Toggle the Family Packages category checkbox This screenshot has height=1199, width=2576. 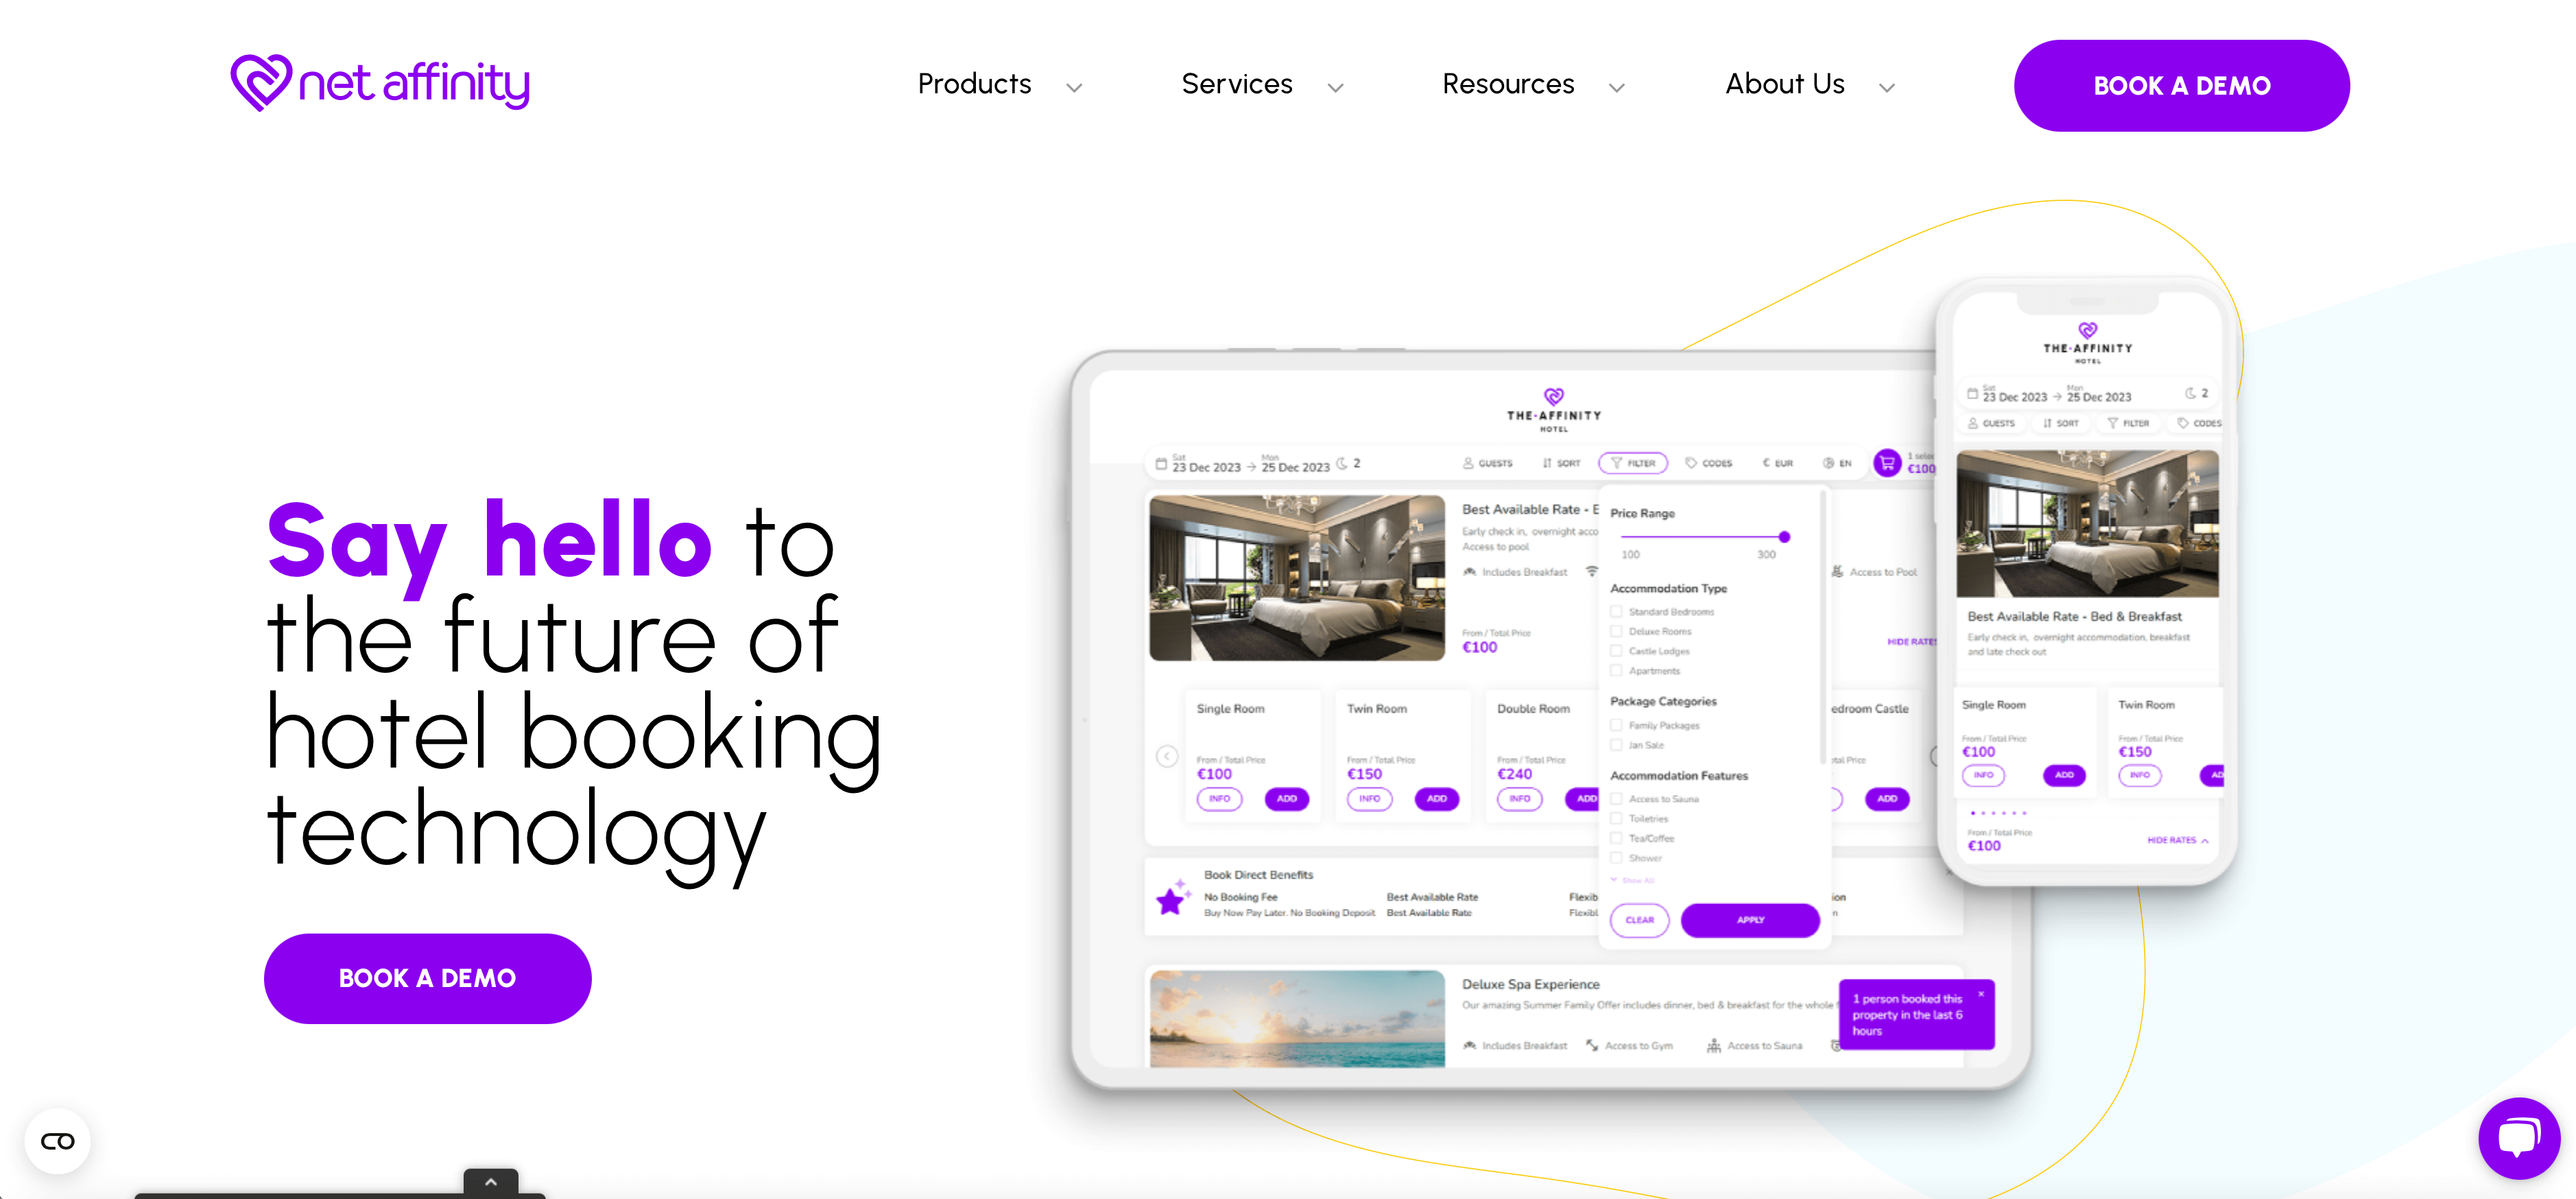point(1615,724)
